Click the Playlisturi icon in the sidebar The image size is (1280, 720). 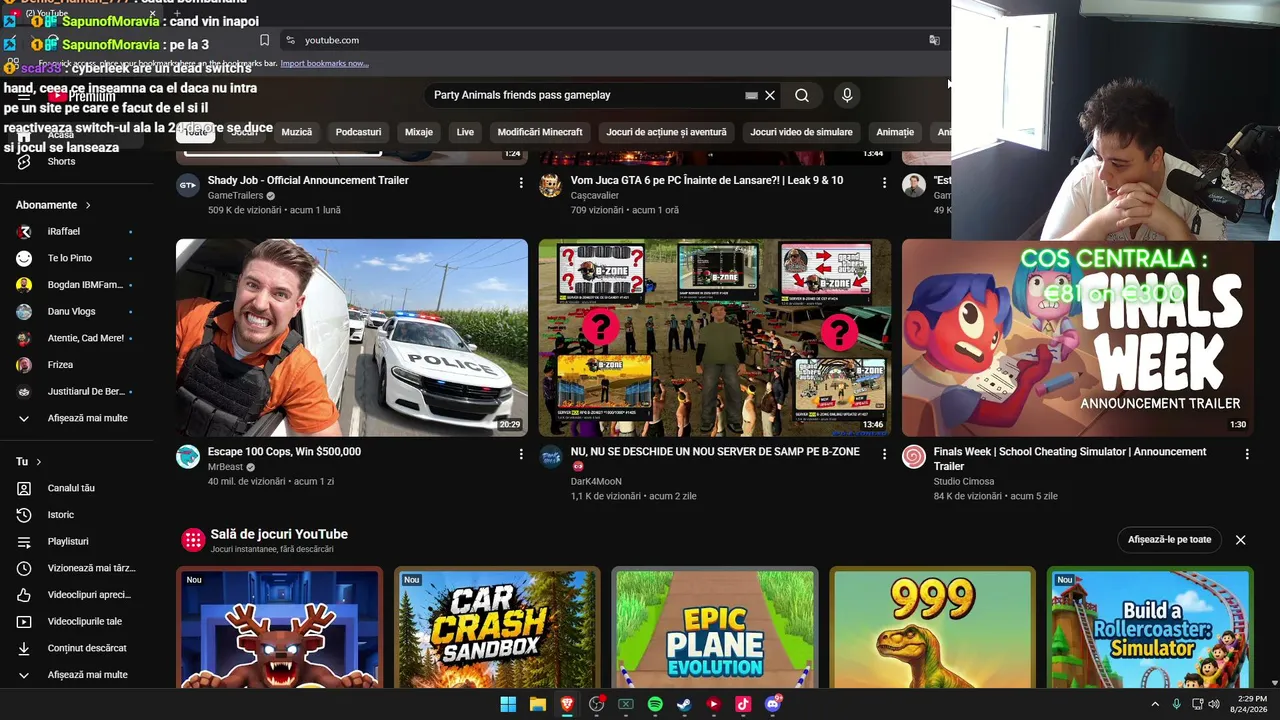(x=24, y=541)
